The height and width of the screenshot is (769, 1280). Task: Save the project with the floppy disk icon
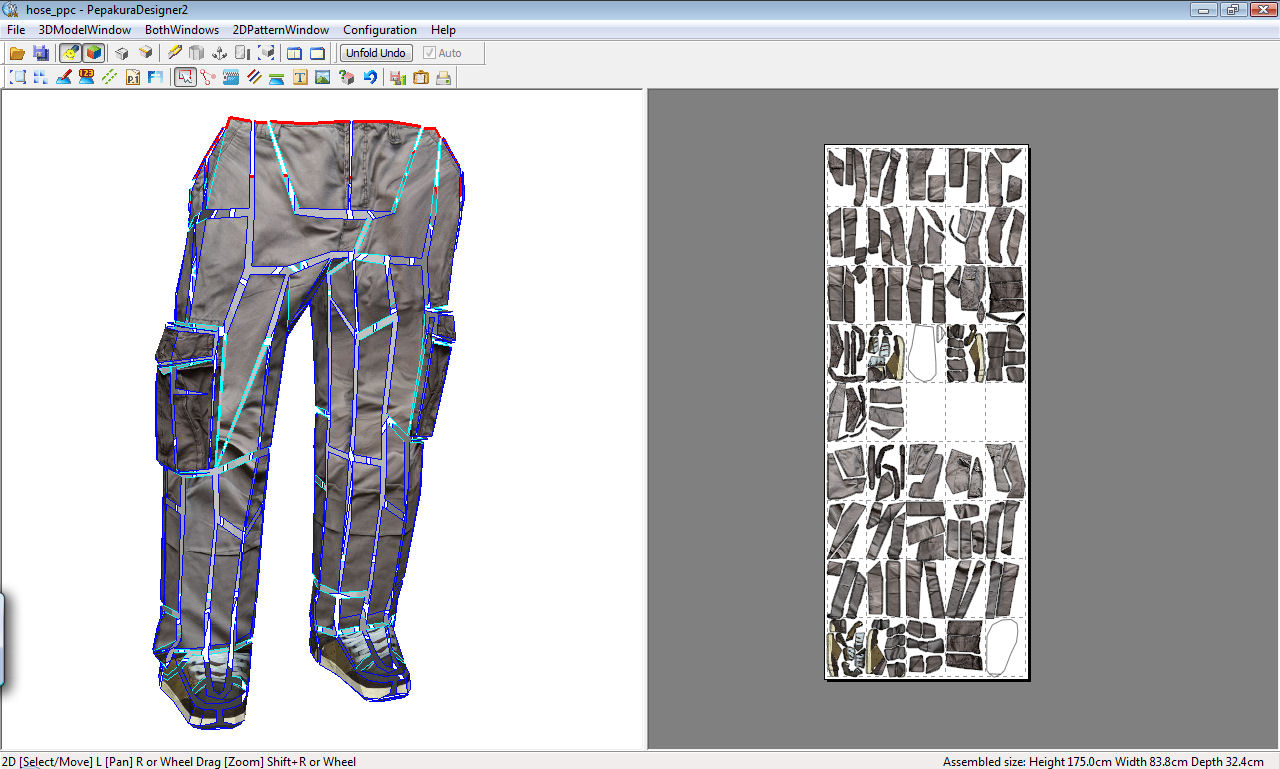[x=41, y=53]
